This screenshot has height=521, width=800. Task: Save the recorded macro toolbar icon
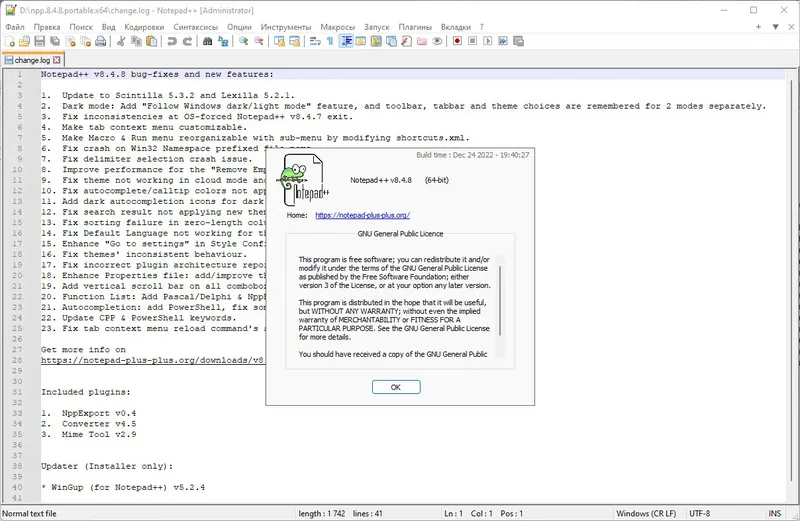click(x=518, y=41)
